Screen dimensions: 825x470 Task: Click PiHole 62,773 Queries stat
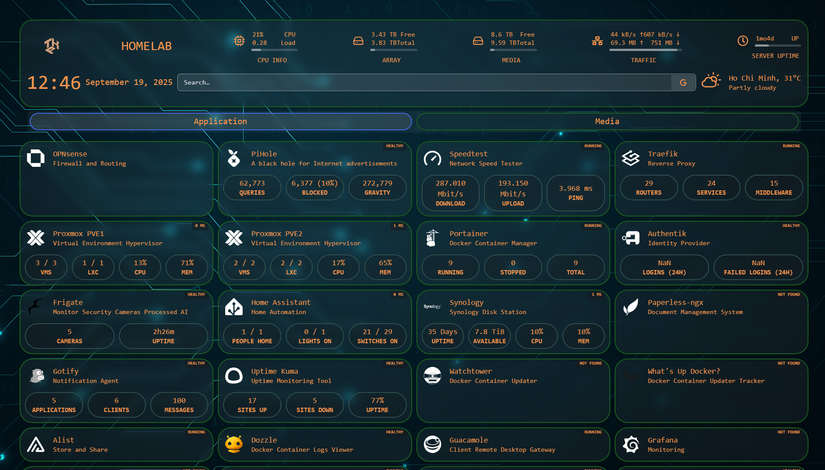pos(252,187)
